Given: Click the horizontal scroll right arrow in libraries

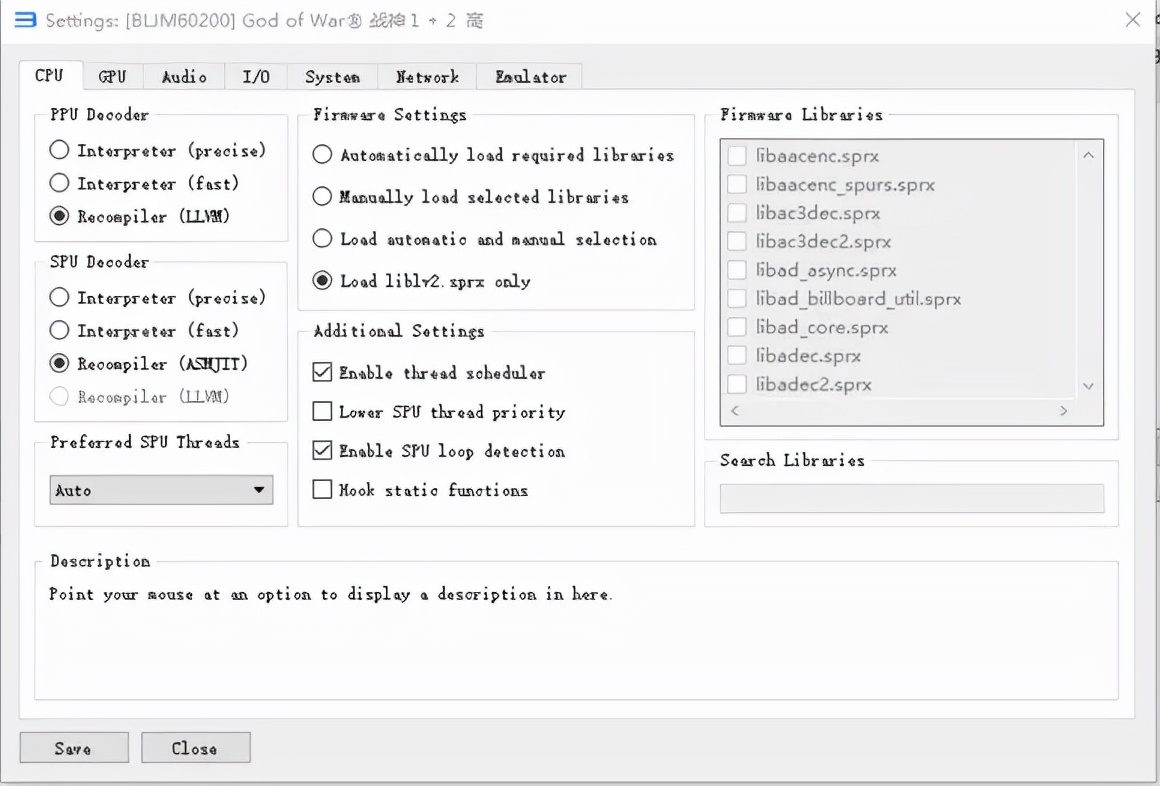Looking at the screenshot, I should (x=1063, y=411).
